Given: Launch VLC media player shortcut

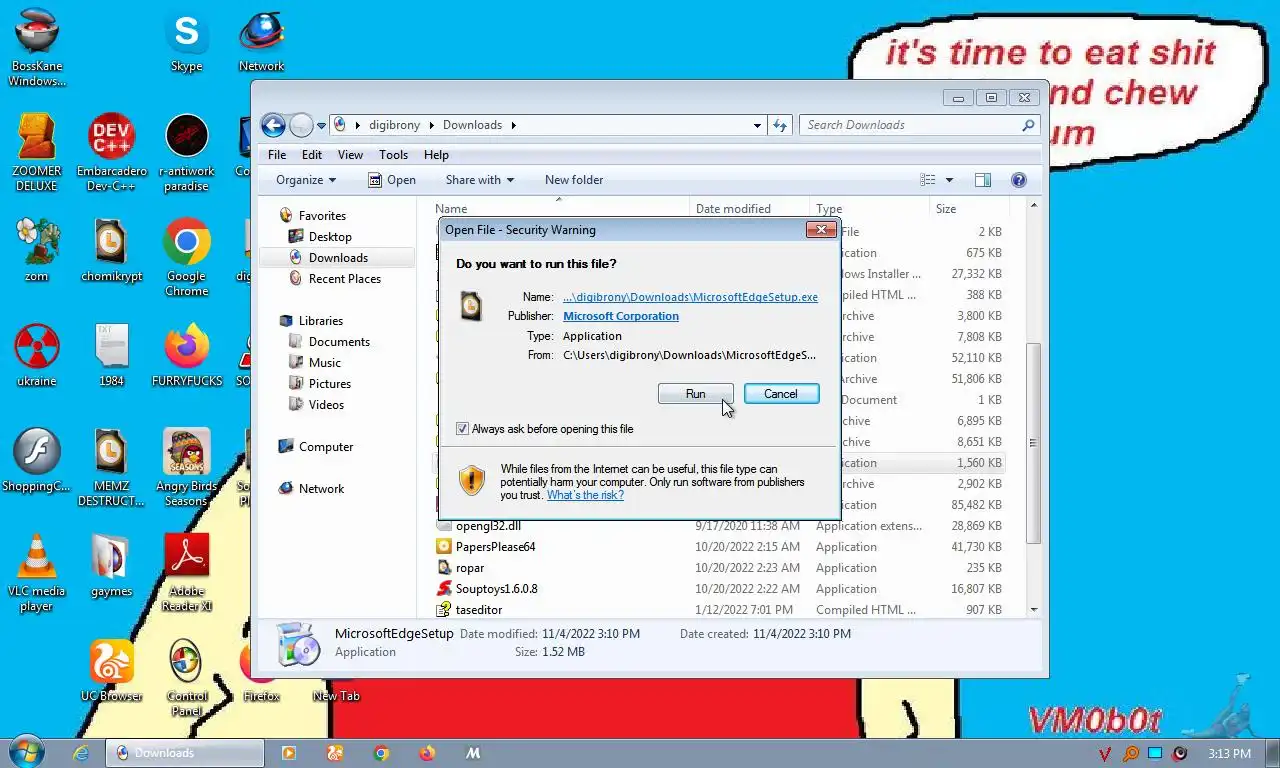Looking at the screenshot, I should click(37, 572).
